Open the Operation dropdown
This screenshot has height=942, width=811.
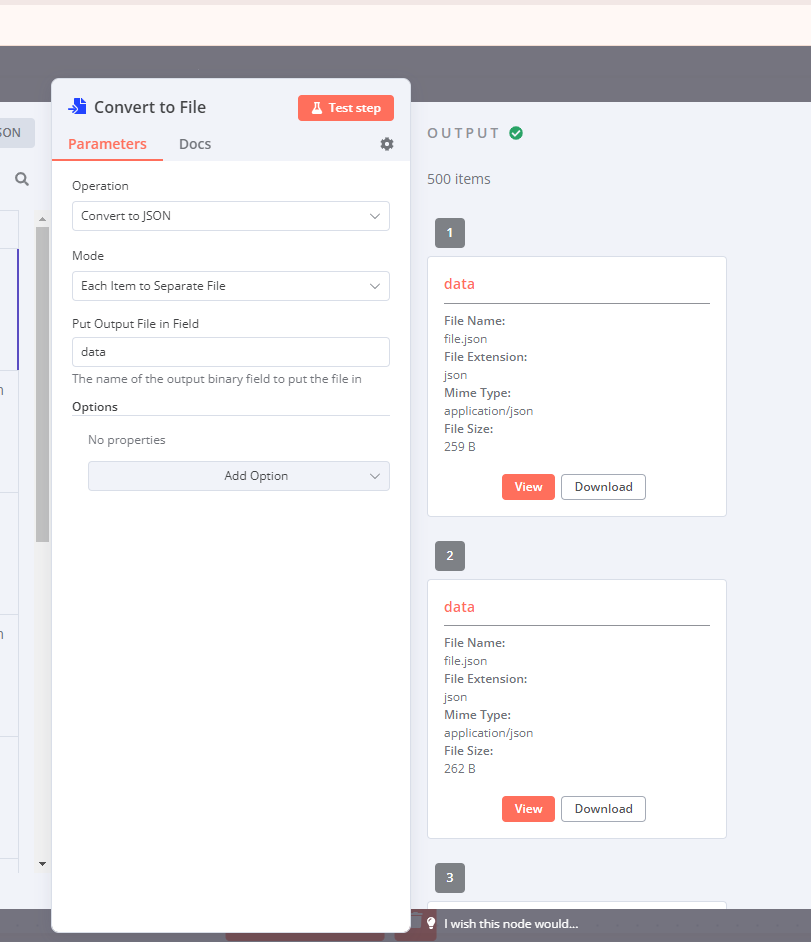click(231, 216)
